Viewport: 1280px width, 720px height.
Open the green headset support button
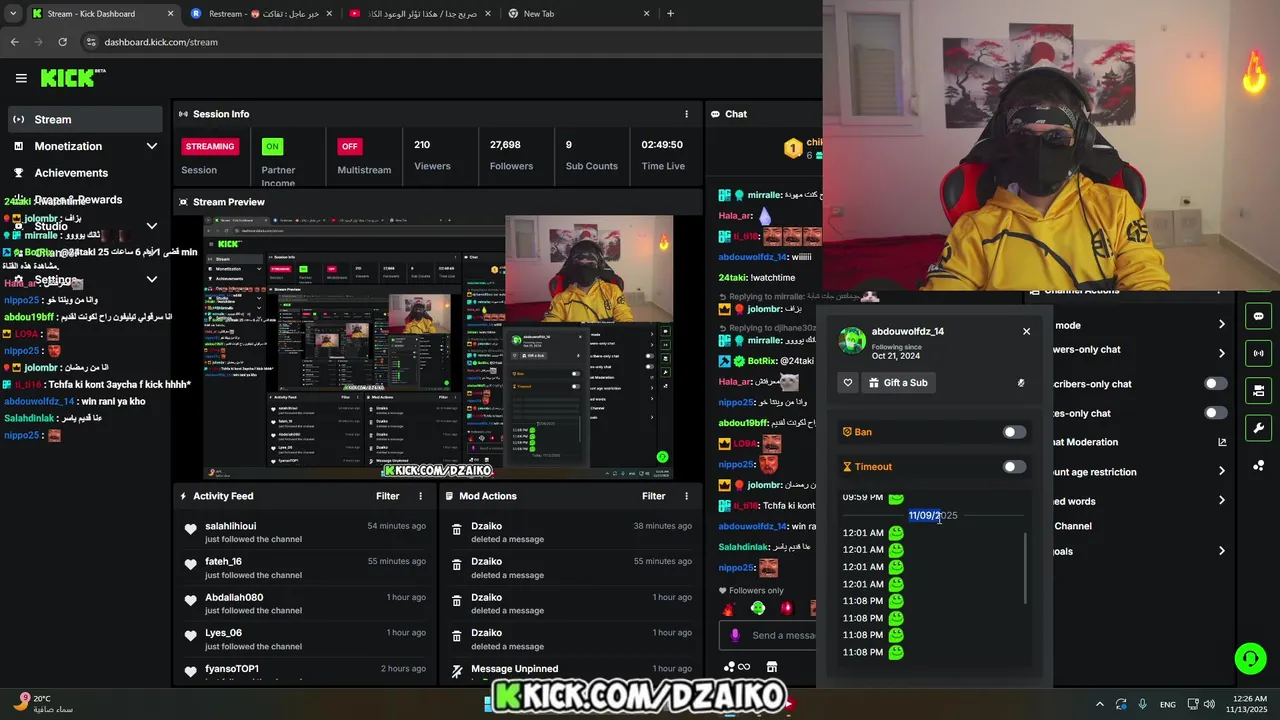1250,659
